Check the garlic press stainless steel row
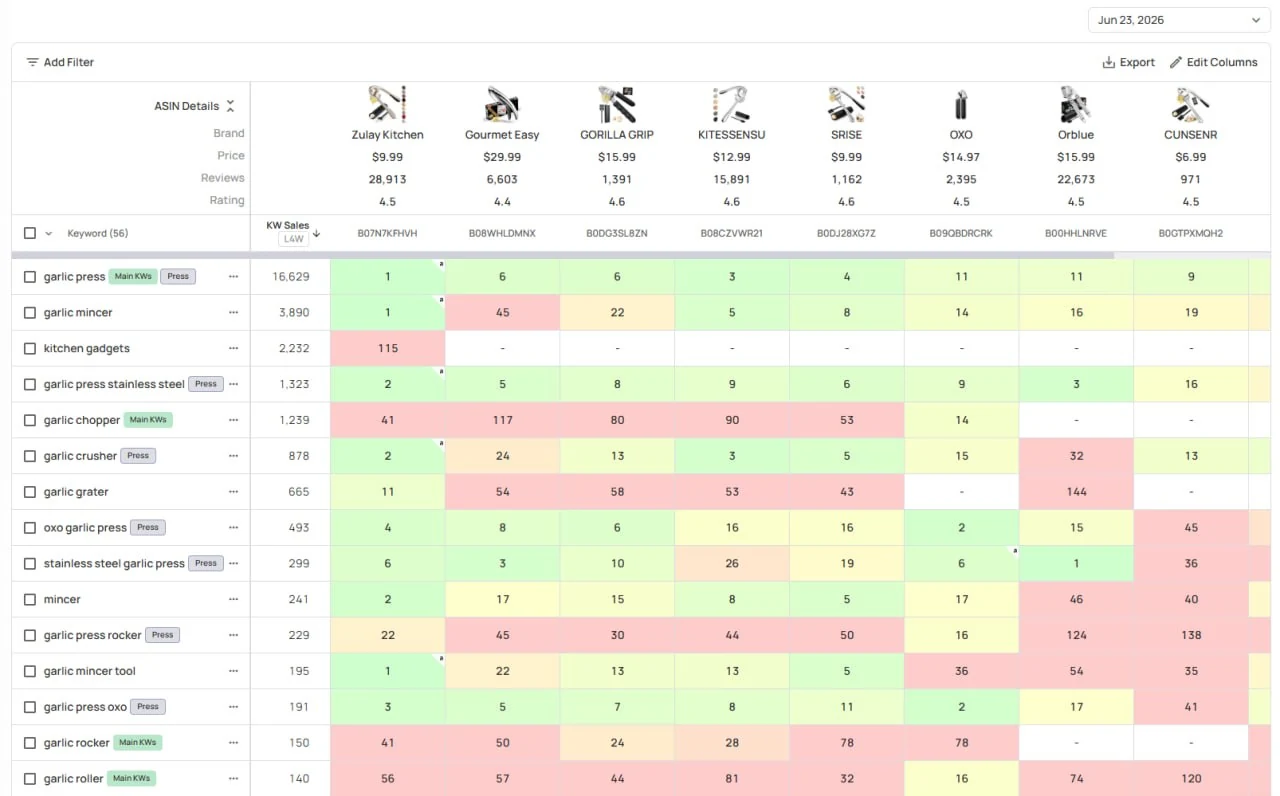The height and width of the screenshot is (796, 1280). click(x=30, y=384)
